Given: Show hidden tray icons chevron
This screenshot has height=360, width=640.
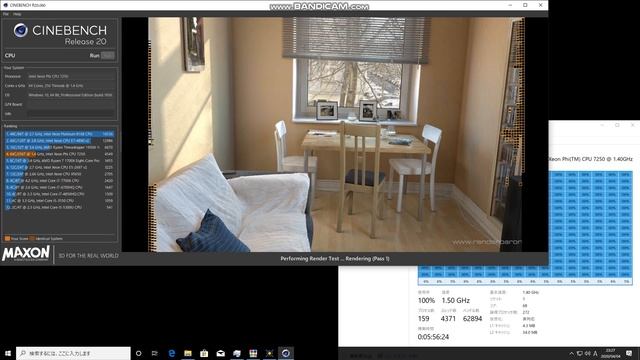Looking at the screenshot, I should 571,353.
